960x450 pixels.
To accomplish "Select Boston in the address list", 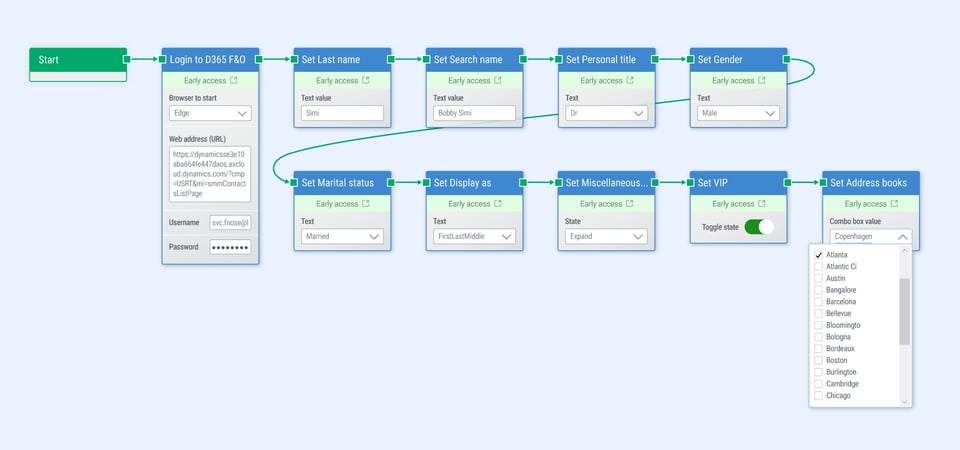I will pyautogui.click(x=836, y=360).
